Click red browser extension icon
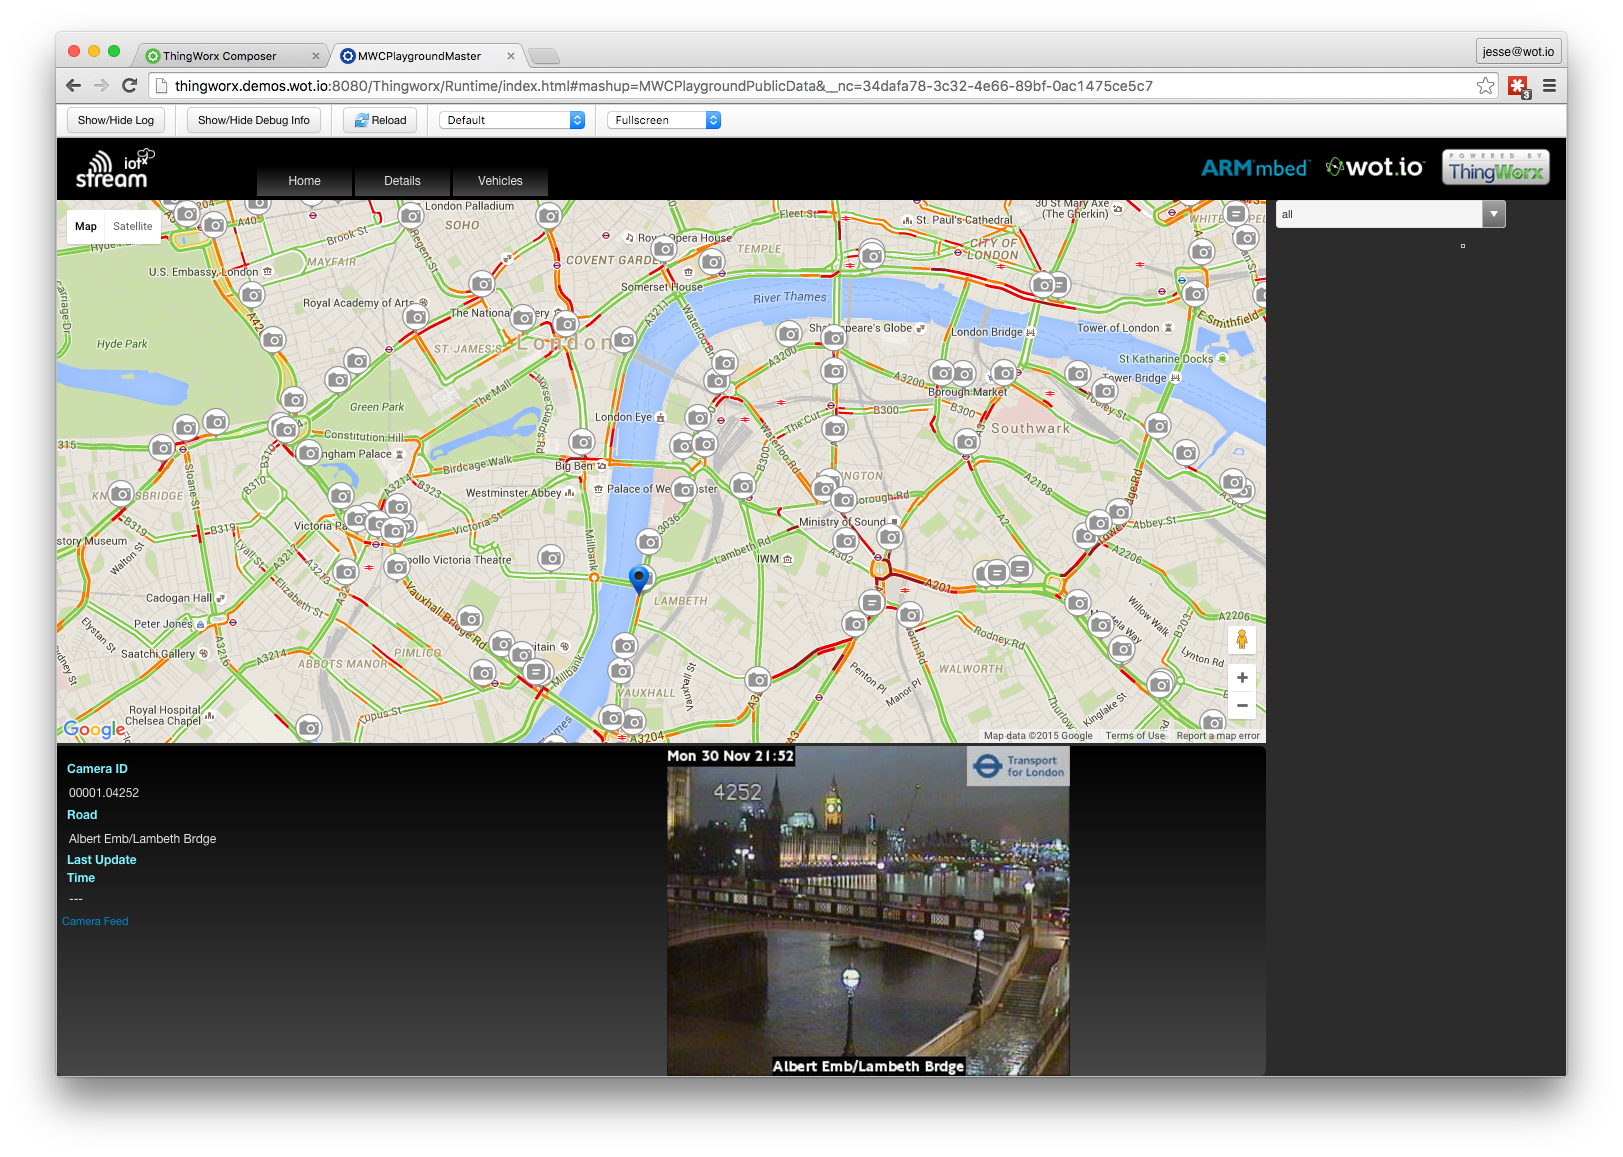 1518,86
